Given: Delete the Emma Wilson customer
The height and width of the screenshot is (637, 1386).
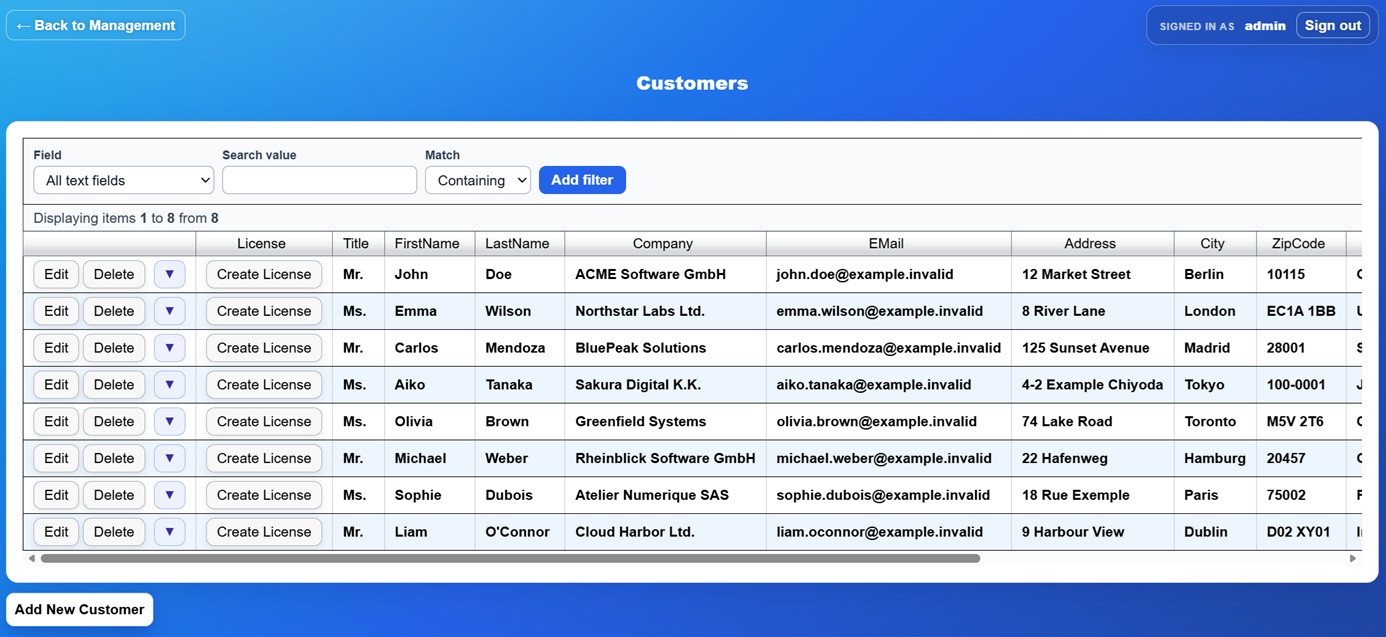Looking at the screenshot, I should 114,311.
